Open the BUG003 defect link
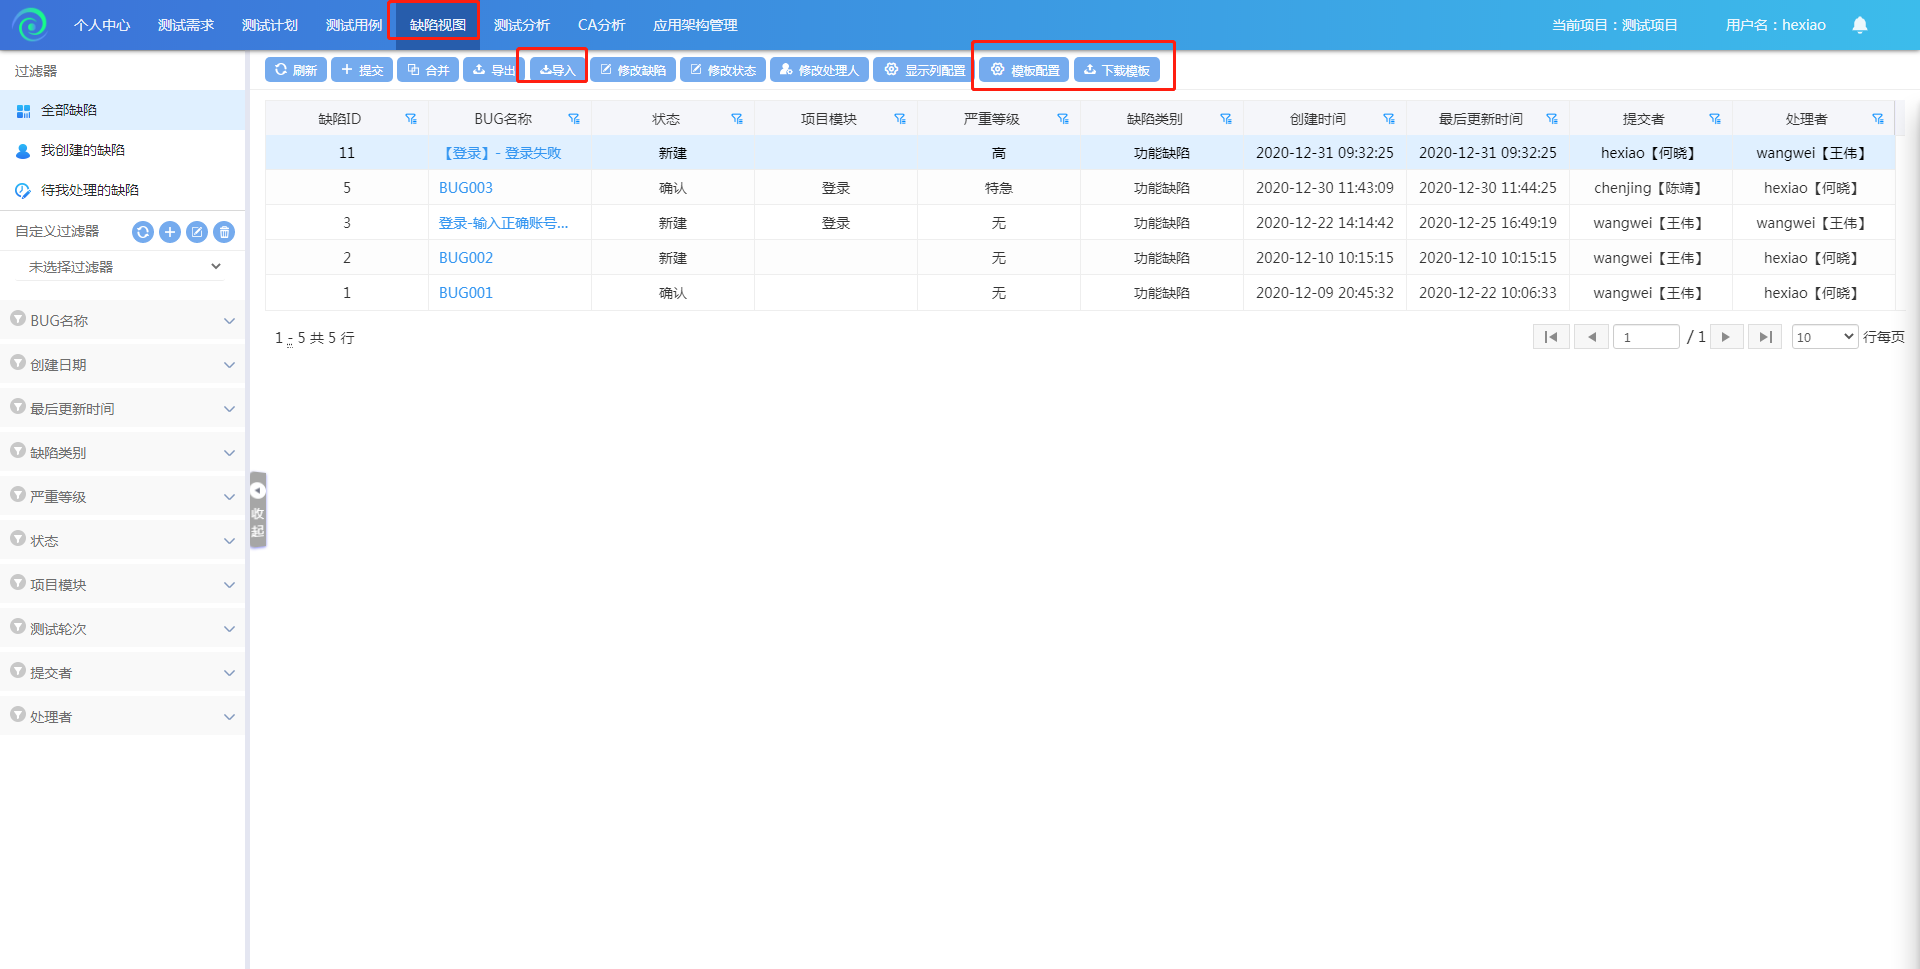Screen dimensions: 1920x969 (x=466, y=188)
